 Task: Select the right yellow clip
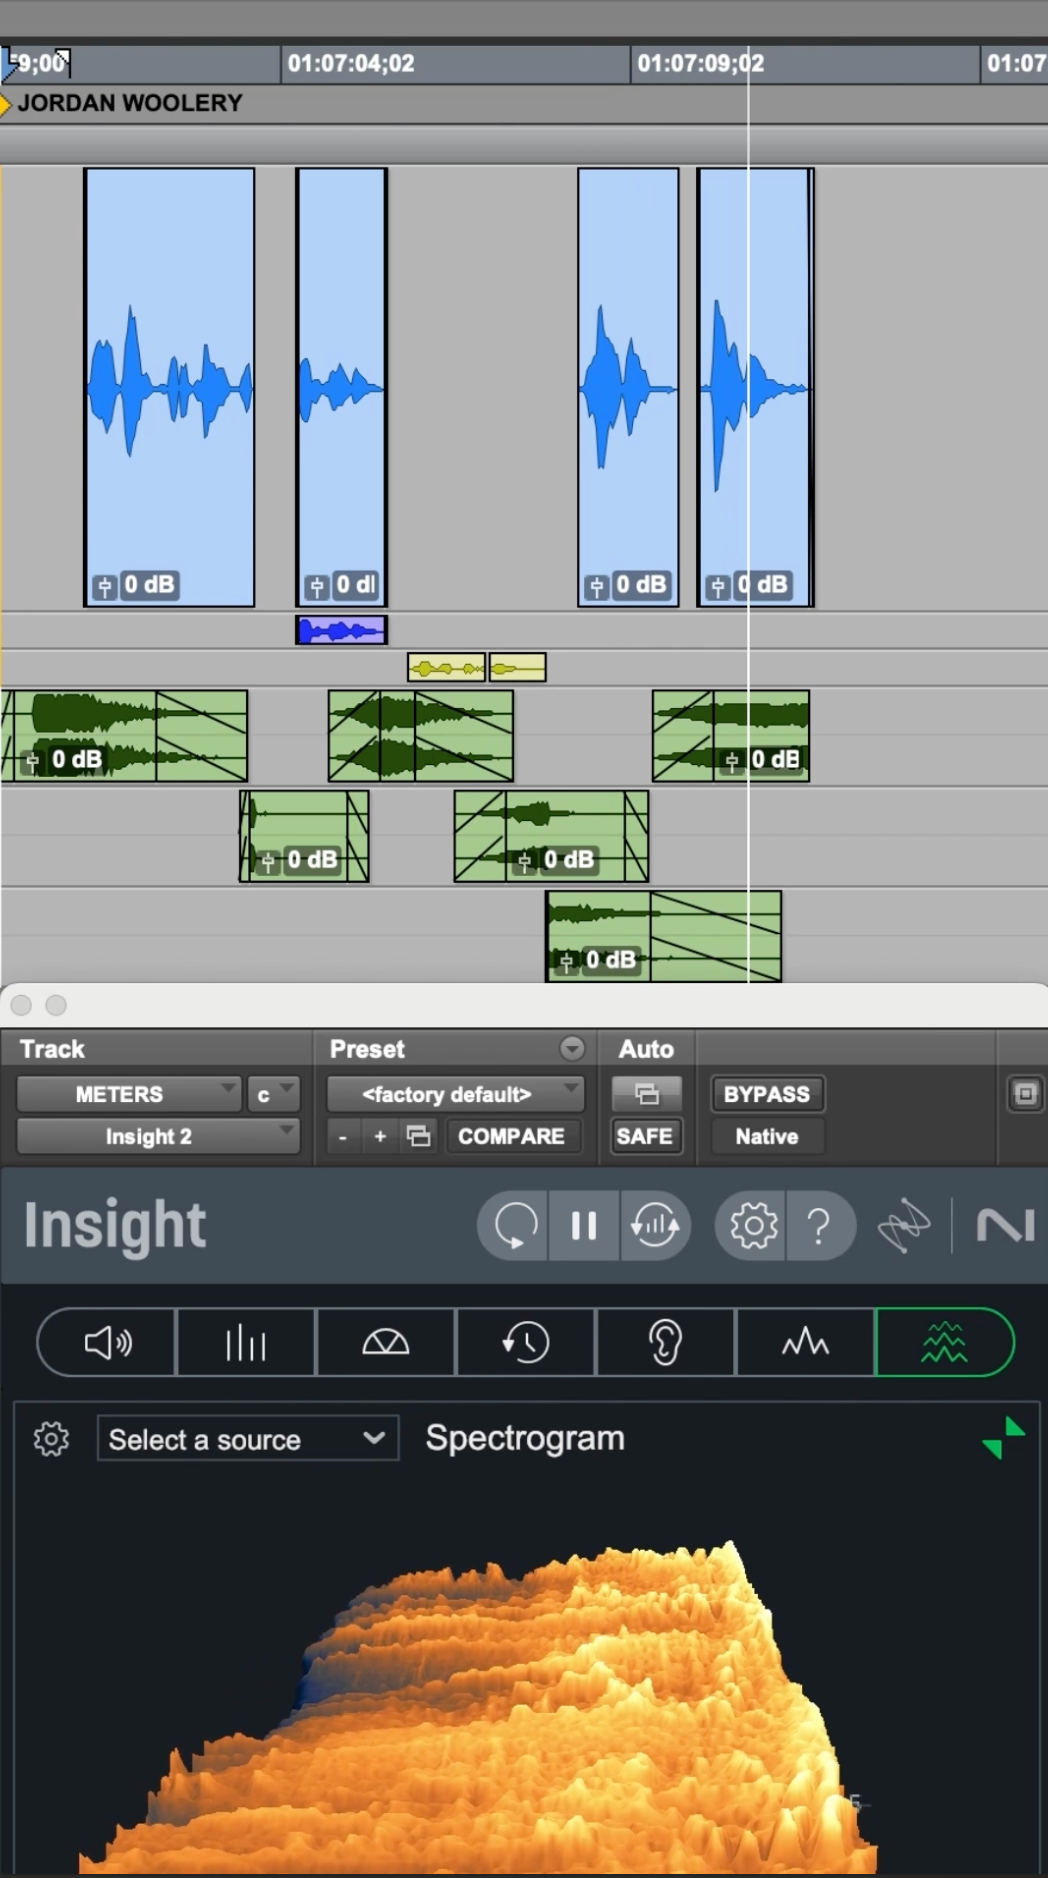[517, 667]
